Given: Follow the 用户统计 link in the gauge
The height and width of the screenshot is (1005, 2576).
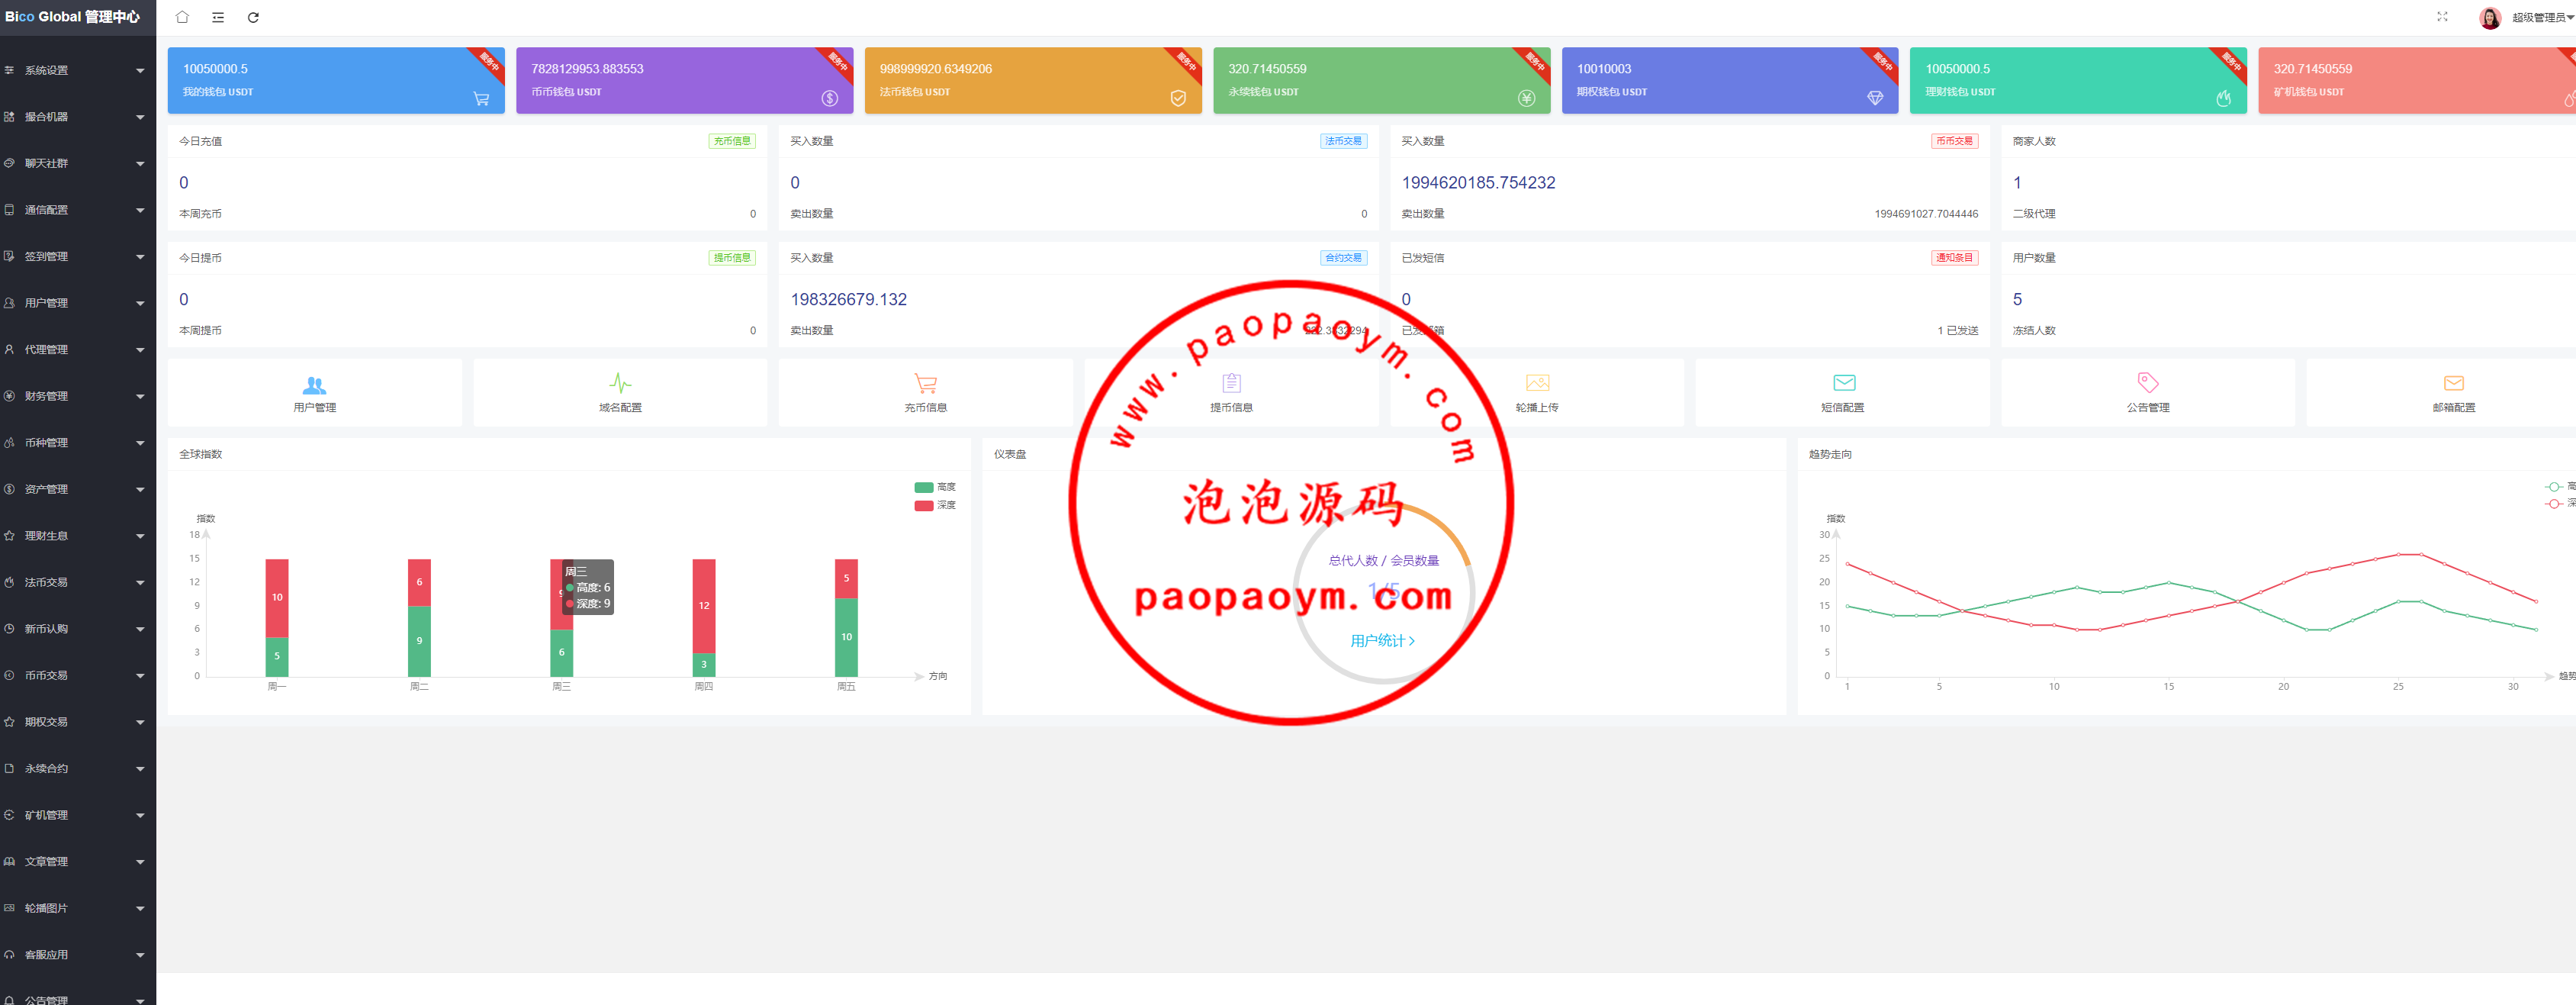Looking at the screenshot, I should 1382,641.
